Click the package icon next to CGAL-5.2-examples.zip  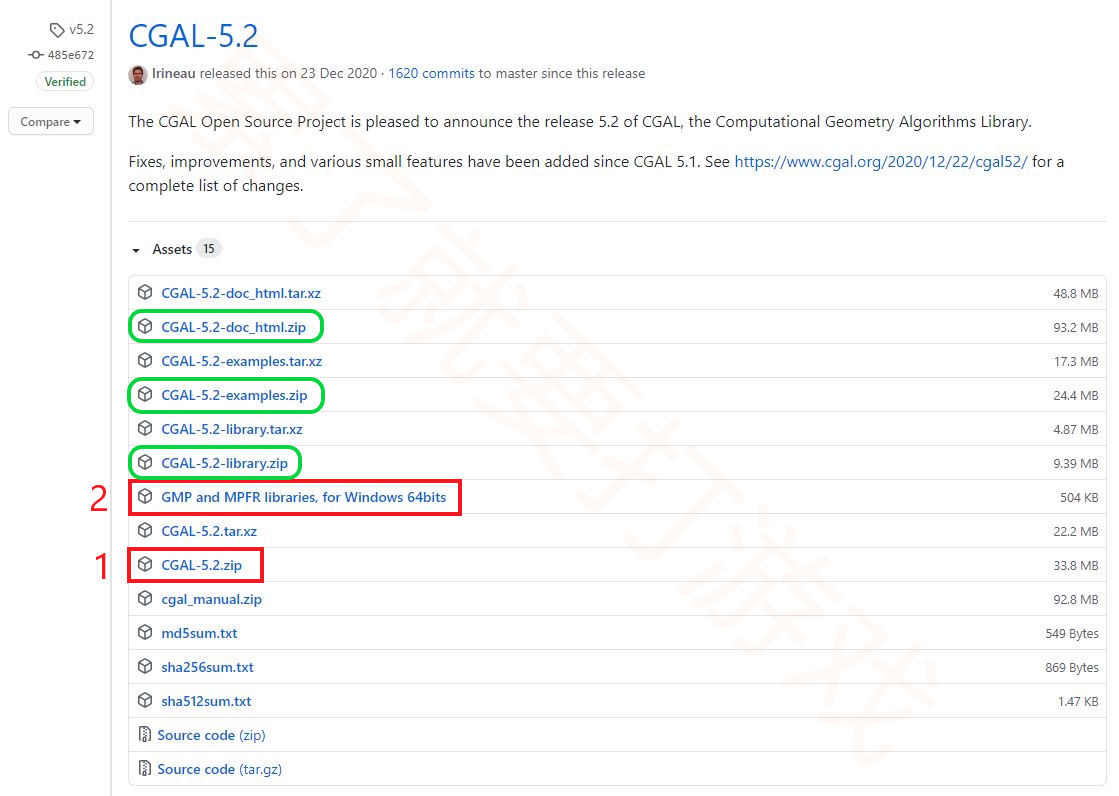point(145,395)
